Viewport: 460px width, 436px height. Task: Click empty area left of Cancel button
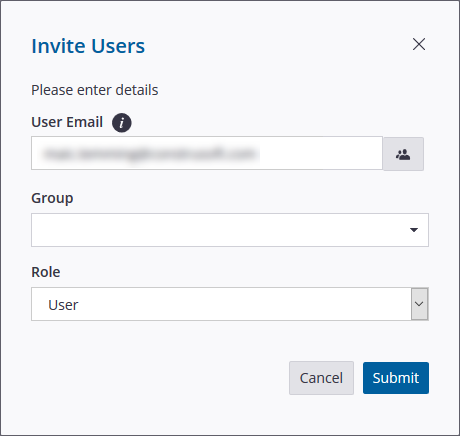coord(160,378)
